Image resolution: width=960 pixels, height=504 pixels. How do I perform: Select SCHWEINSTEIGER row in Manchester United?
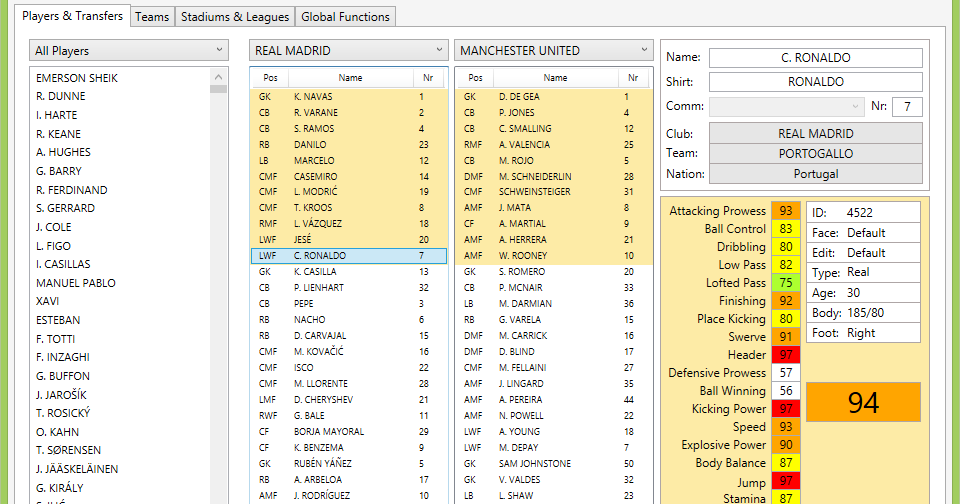(x=554, y=192)
